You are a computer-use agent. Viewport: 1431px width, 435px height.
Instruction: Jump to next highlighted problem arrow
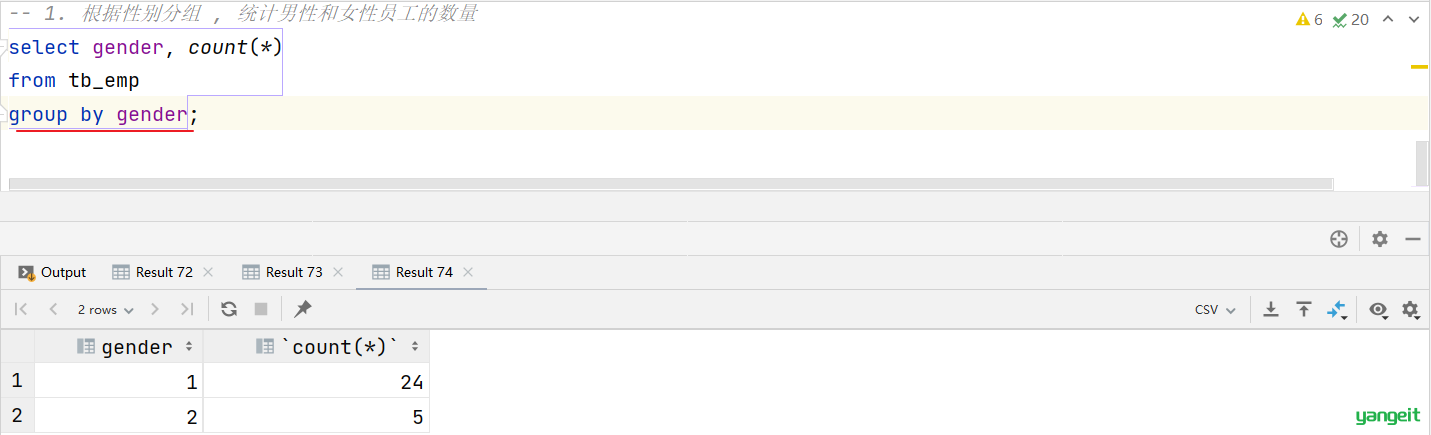tap(1415, 19)
